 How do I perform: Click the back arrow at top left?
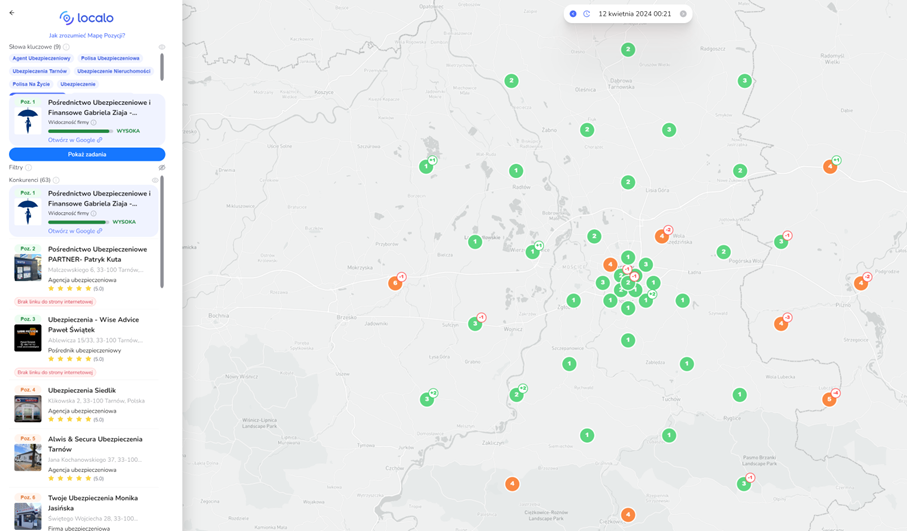tap(12, 13)
